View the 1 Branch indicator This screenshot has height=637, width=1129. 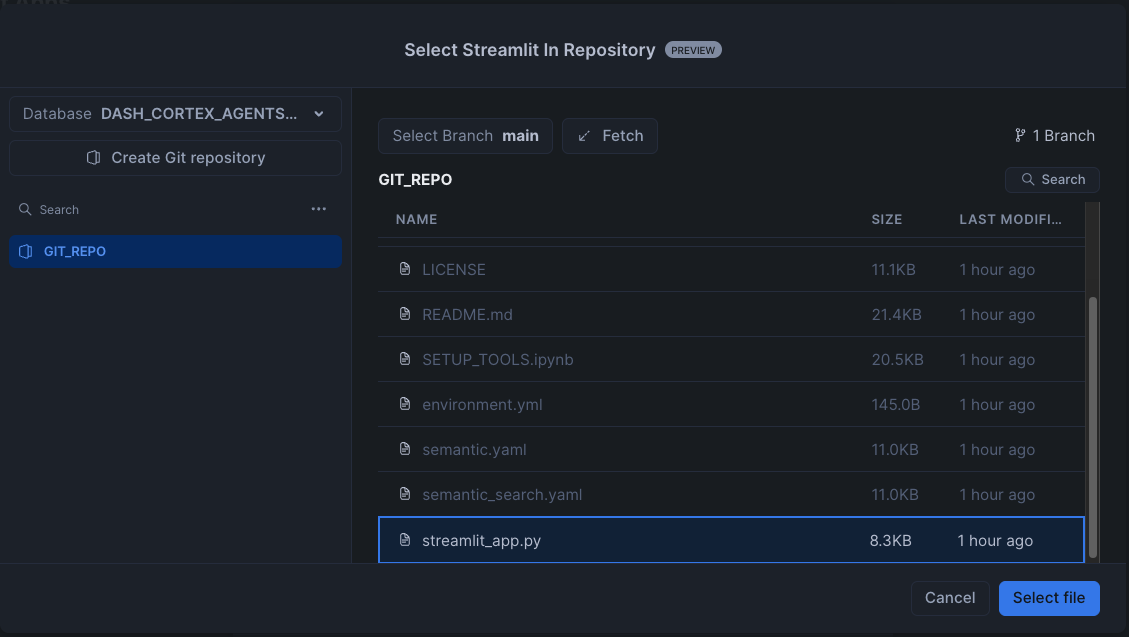pos(1055,135)
